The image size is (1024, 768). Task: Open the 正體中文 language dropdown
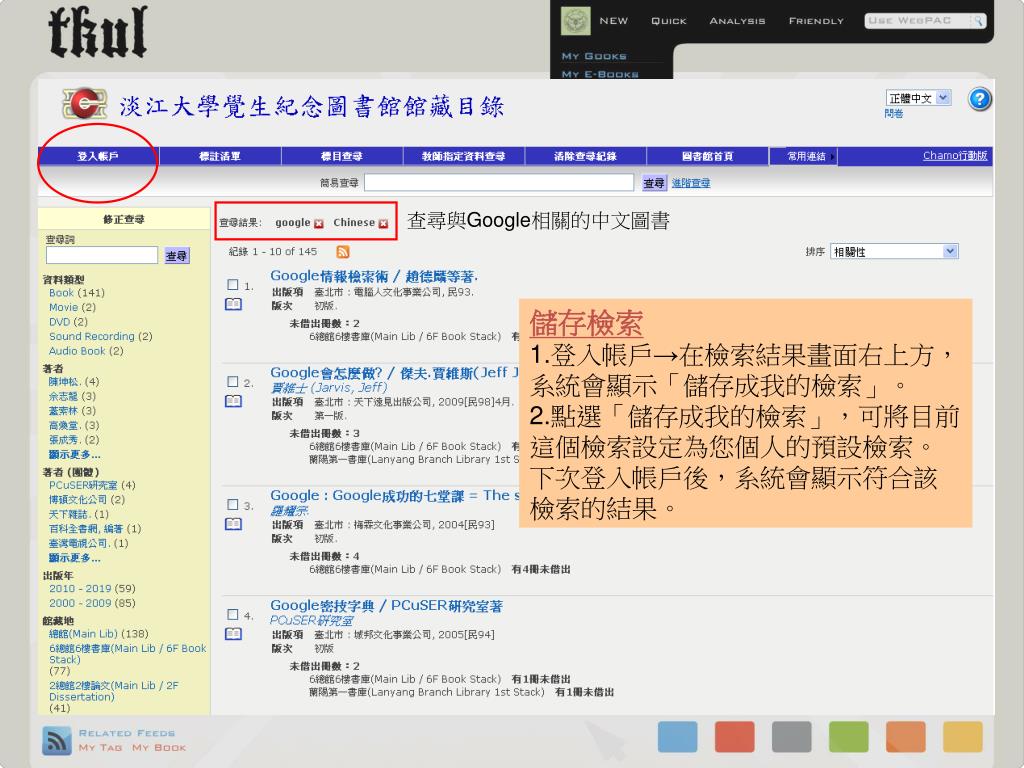coord(918,98)
